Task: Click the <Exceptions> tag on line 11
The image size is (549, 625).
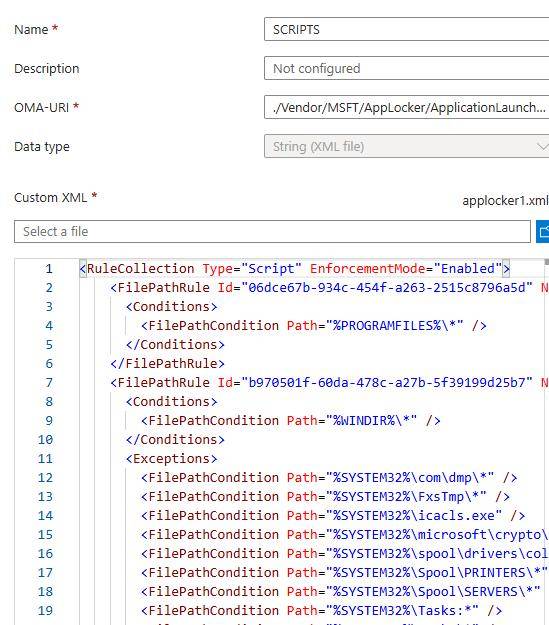Action: [x=171, y=459]
